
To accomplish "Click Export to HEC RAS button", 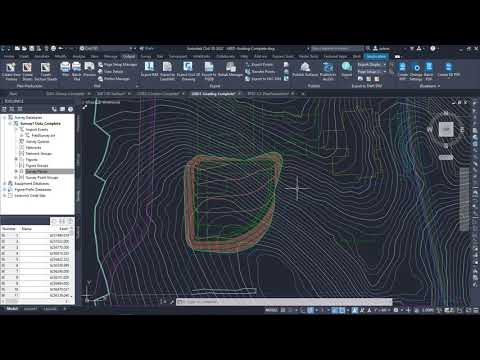I will click(x=263, y=79).
